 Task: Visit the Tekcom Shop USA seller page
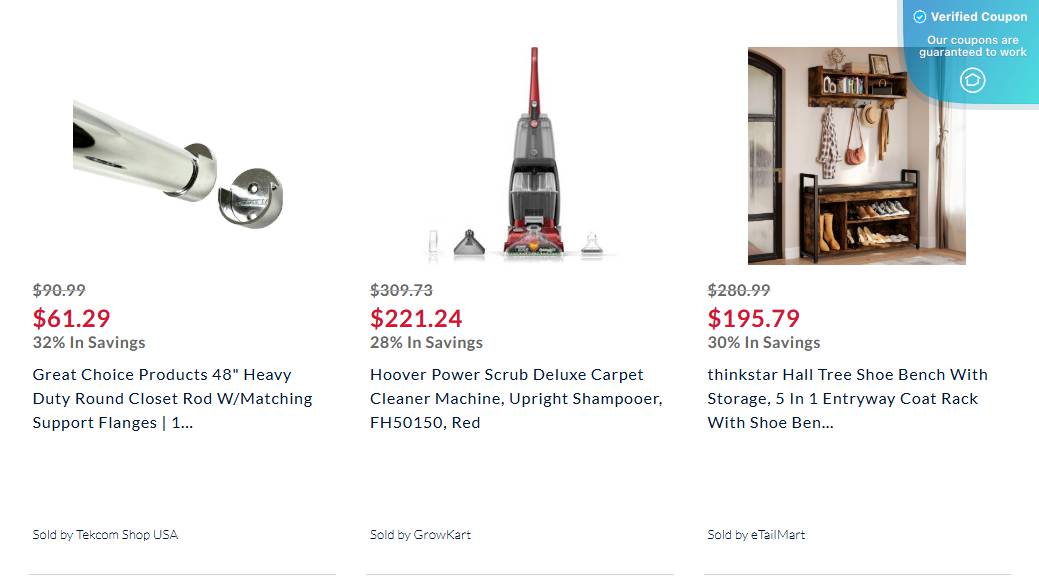(126, 534)
